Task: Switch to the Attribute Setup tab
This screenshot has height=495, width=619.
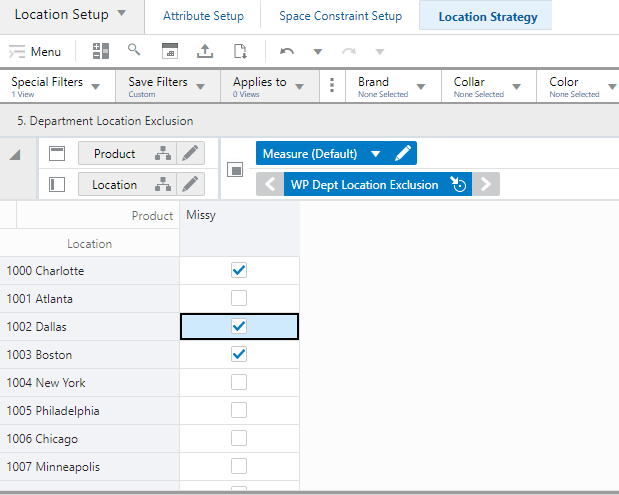Action: tap(203, 16)
